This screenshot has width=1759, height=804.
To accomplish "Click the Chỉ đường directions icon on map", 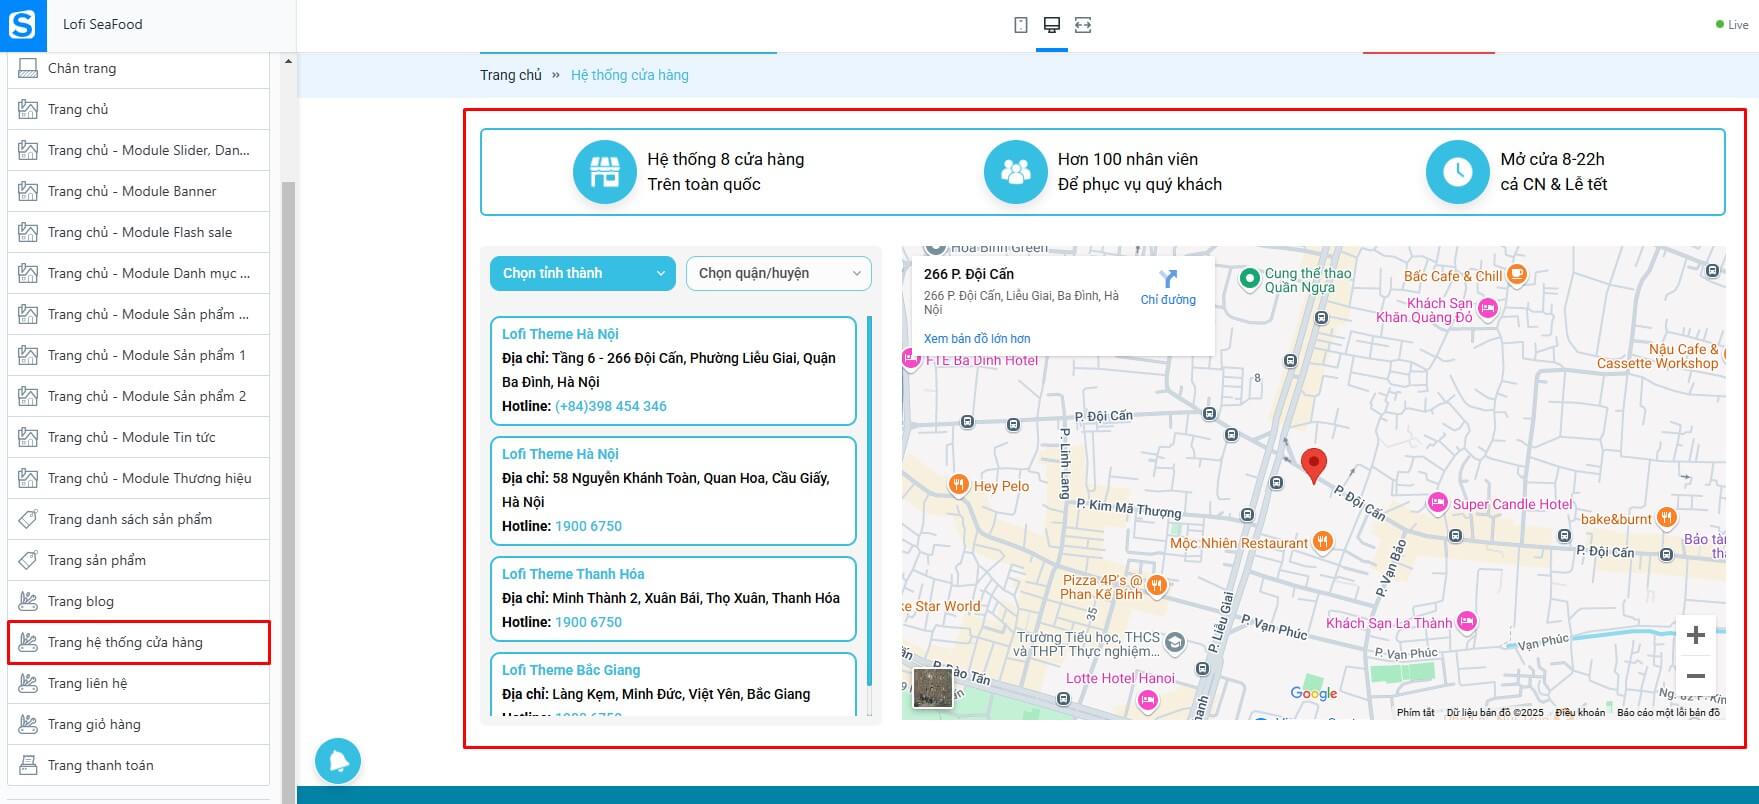I will [1168, 279].
